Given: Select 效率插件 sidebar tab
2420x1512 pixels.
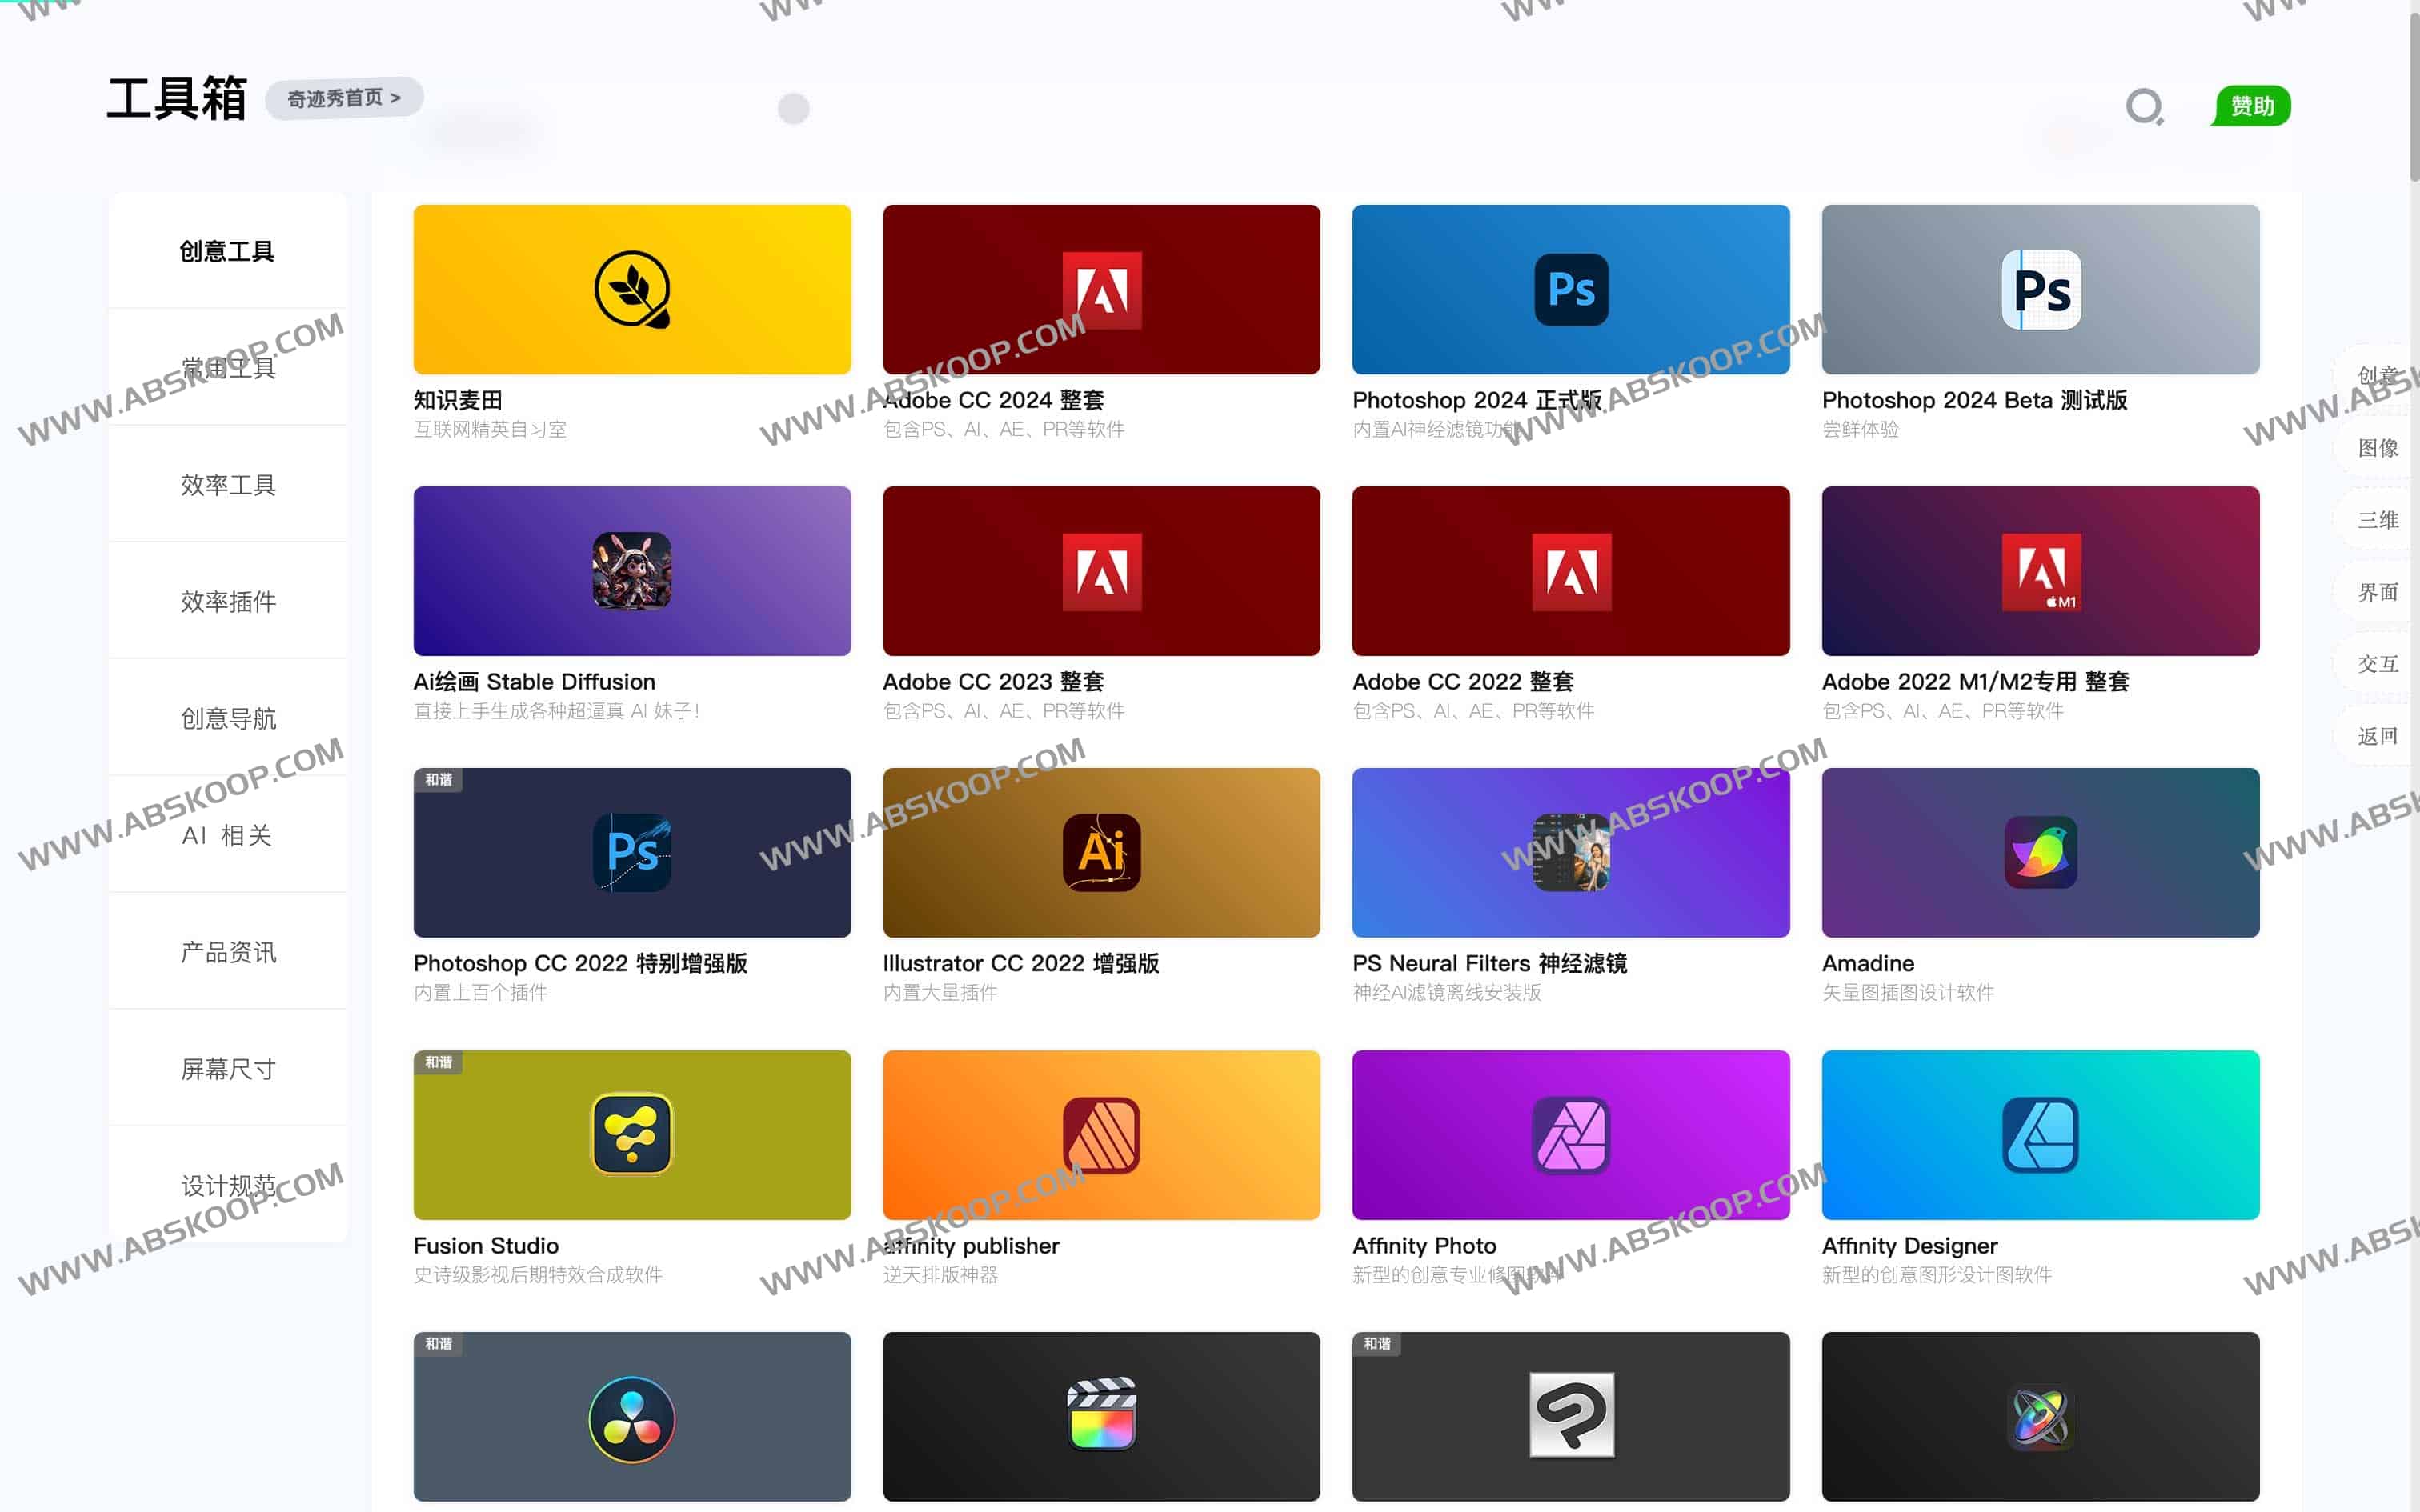Looking at the screenshot, I should [x=228, y=601].
